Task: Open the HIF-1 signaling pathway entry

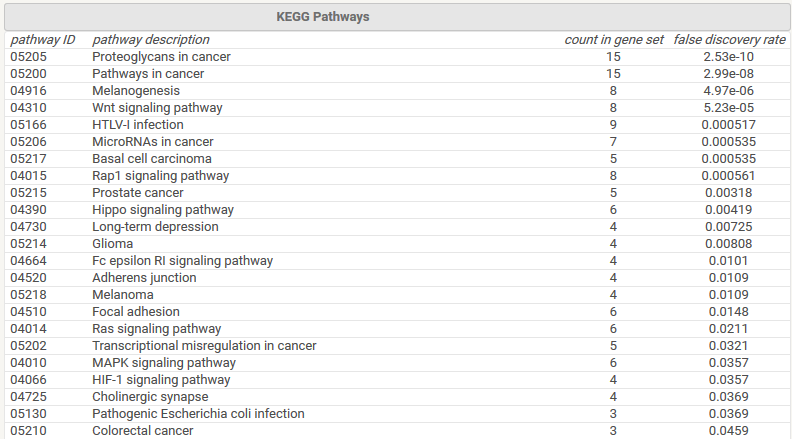Action: click(161, 380)
